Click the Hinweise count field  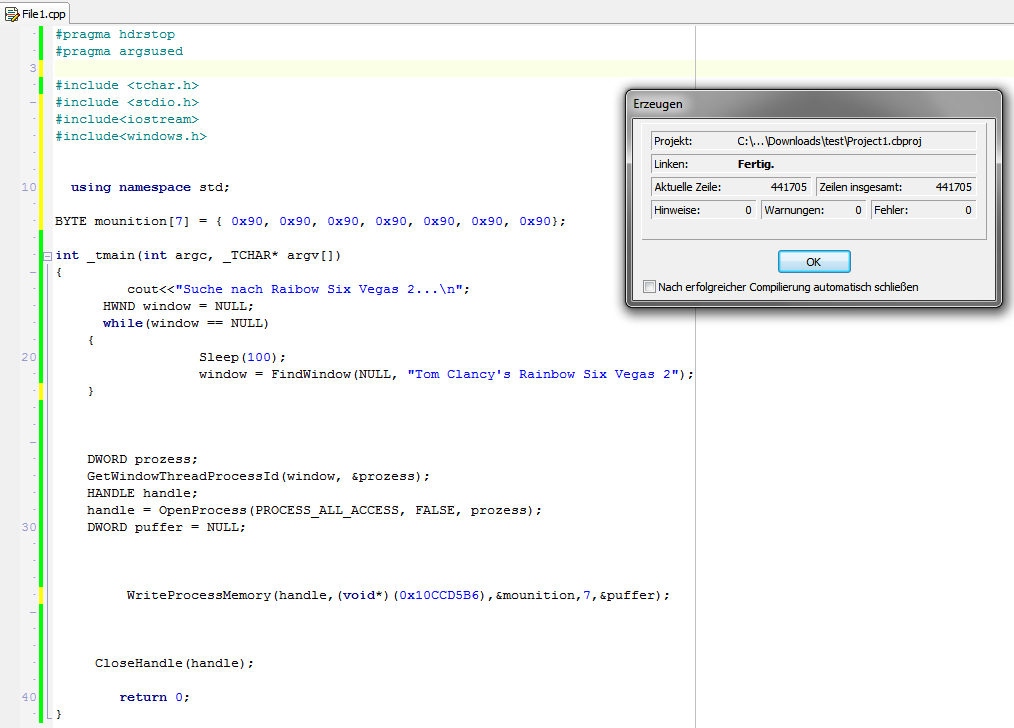(703, 210)
